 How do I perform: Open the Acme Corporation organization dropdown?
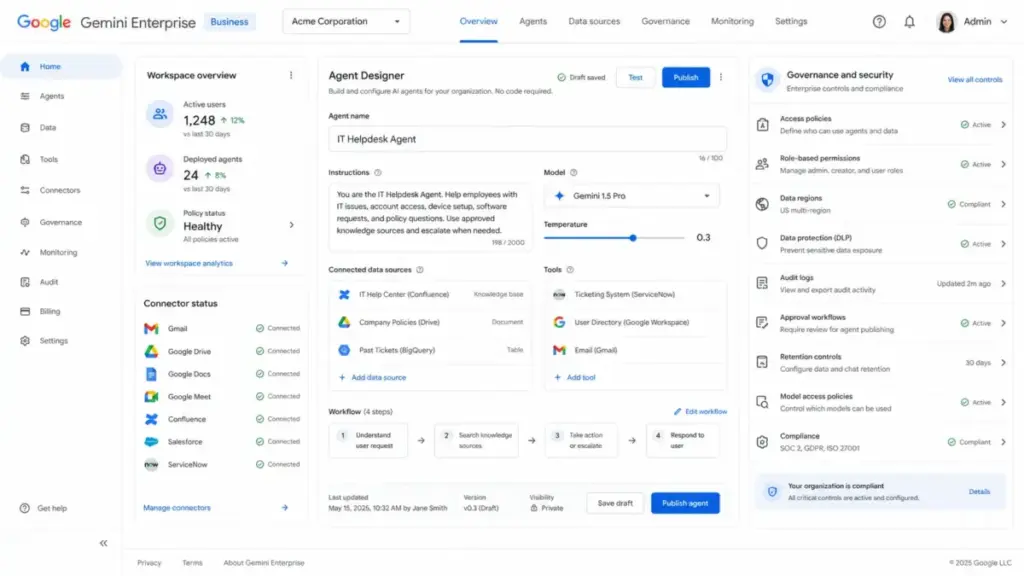coord(346,22)
